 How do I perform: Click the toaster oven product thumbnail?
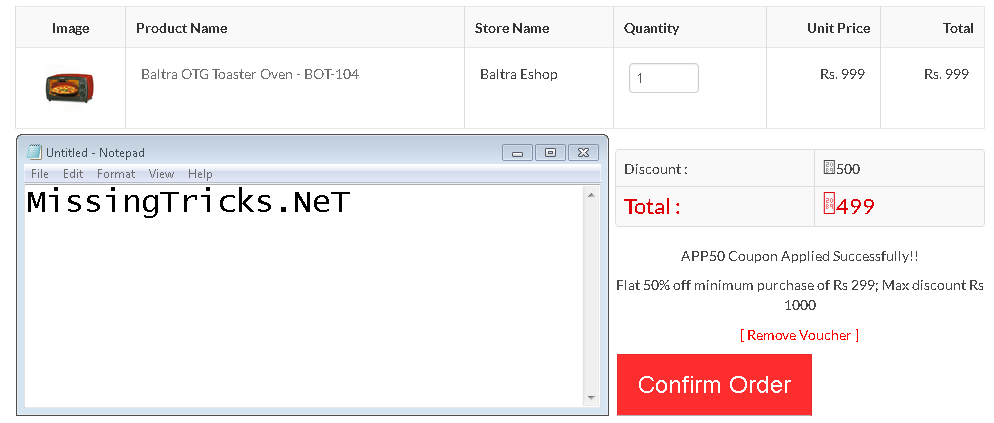pos(70,88)
